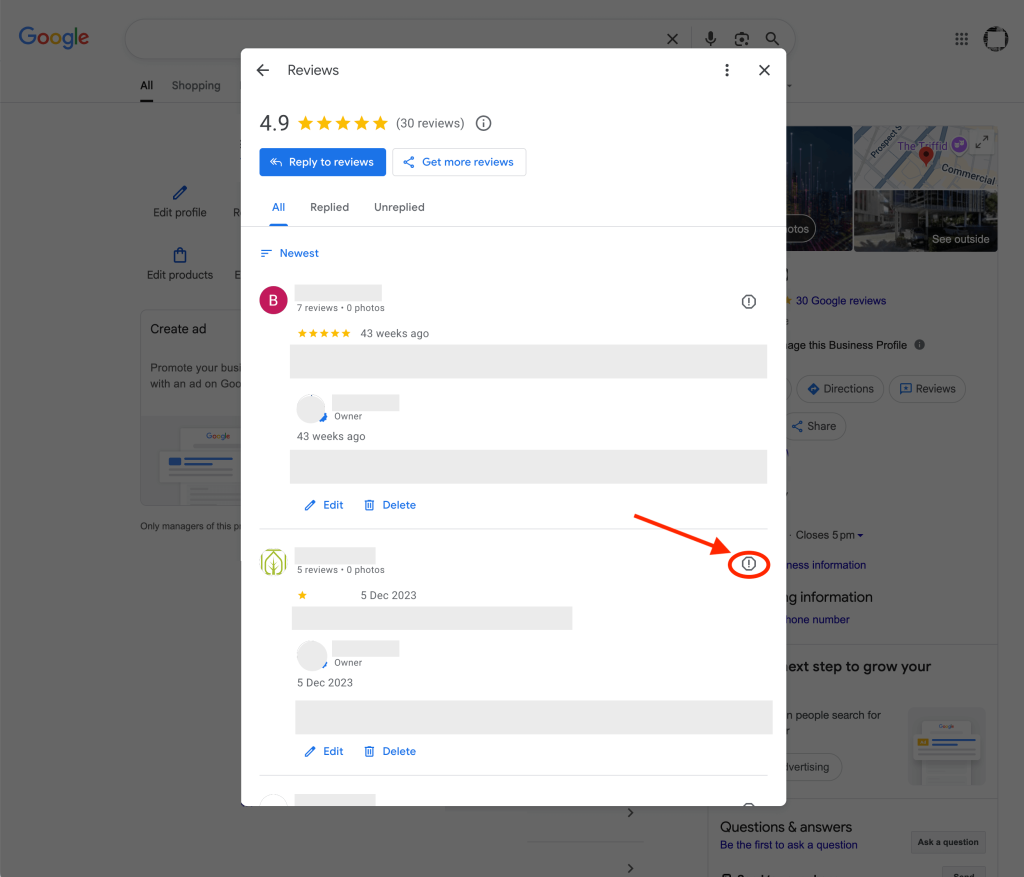The height and width of the screenshot is (877, 1024).
Task: Switch to the Unreplied tab
Action: coord(399,207)
